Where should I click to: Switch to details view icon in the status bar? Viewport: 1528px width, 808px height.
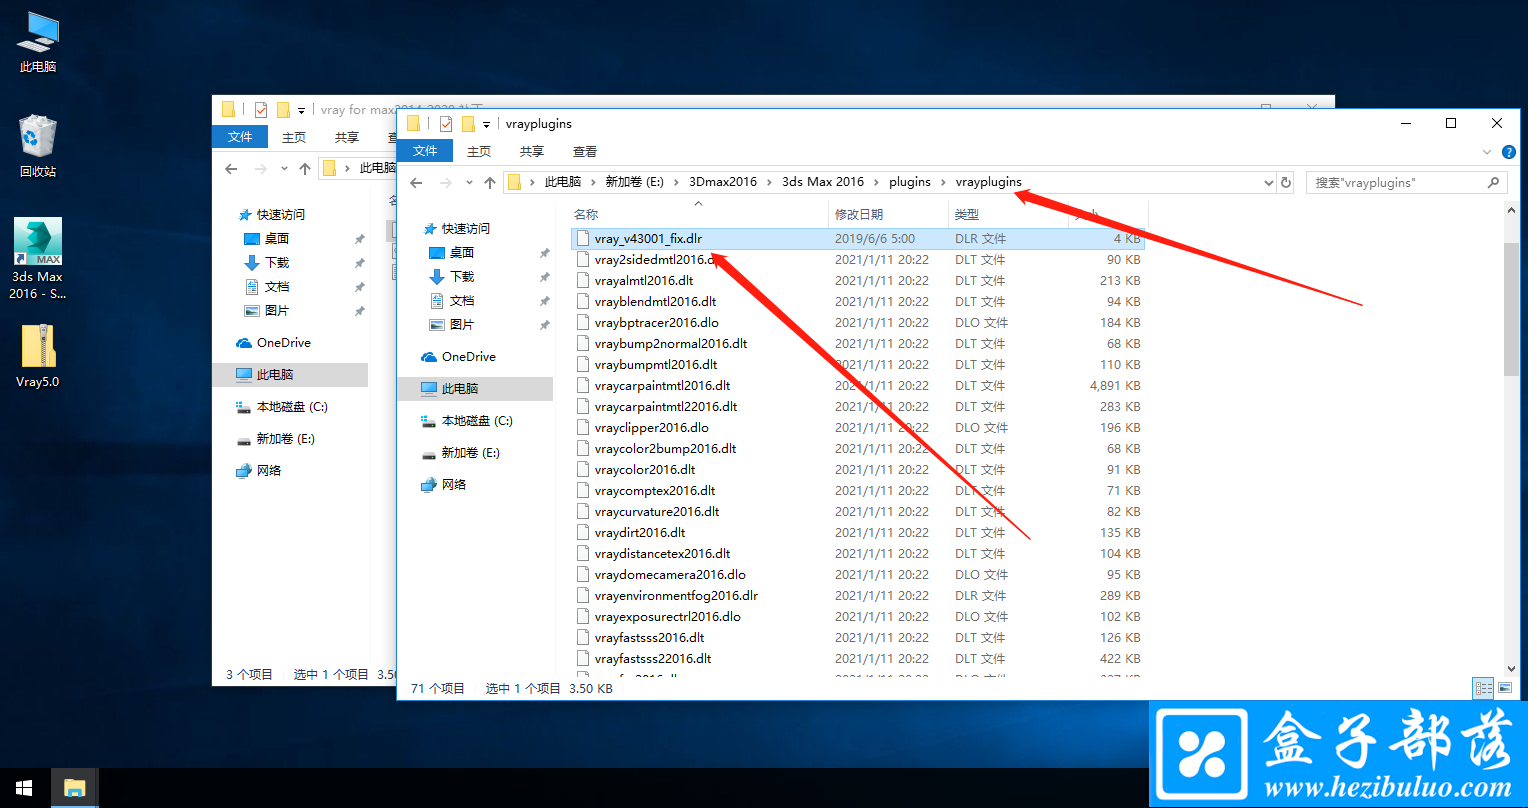(x=1483, y=688)
